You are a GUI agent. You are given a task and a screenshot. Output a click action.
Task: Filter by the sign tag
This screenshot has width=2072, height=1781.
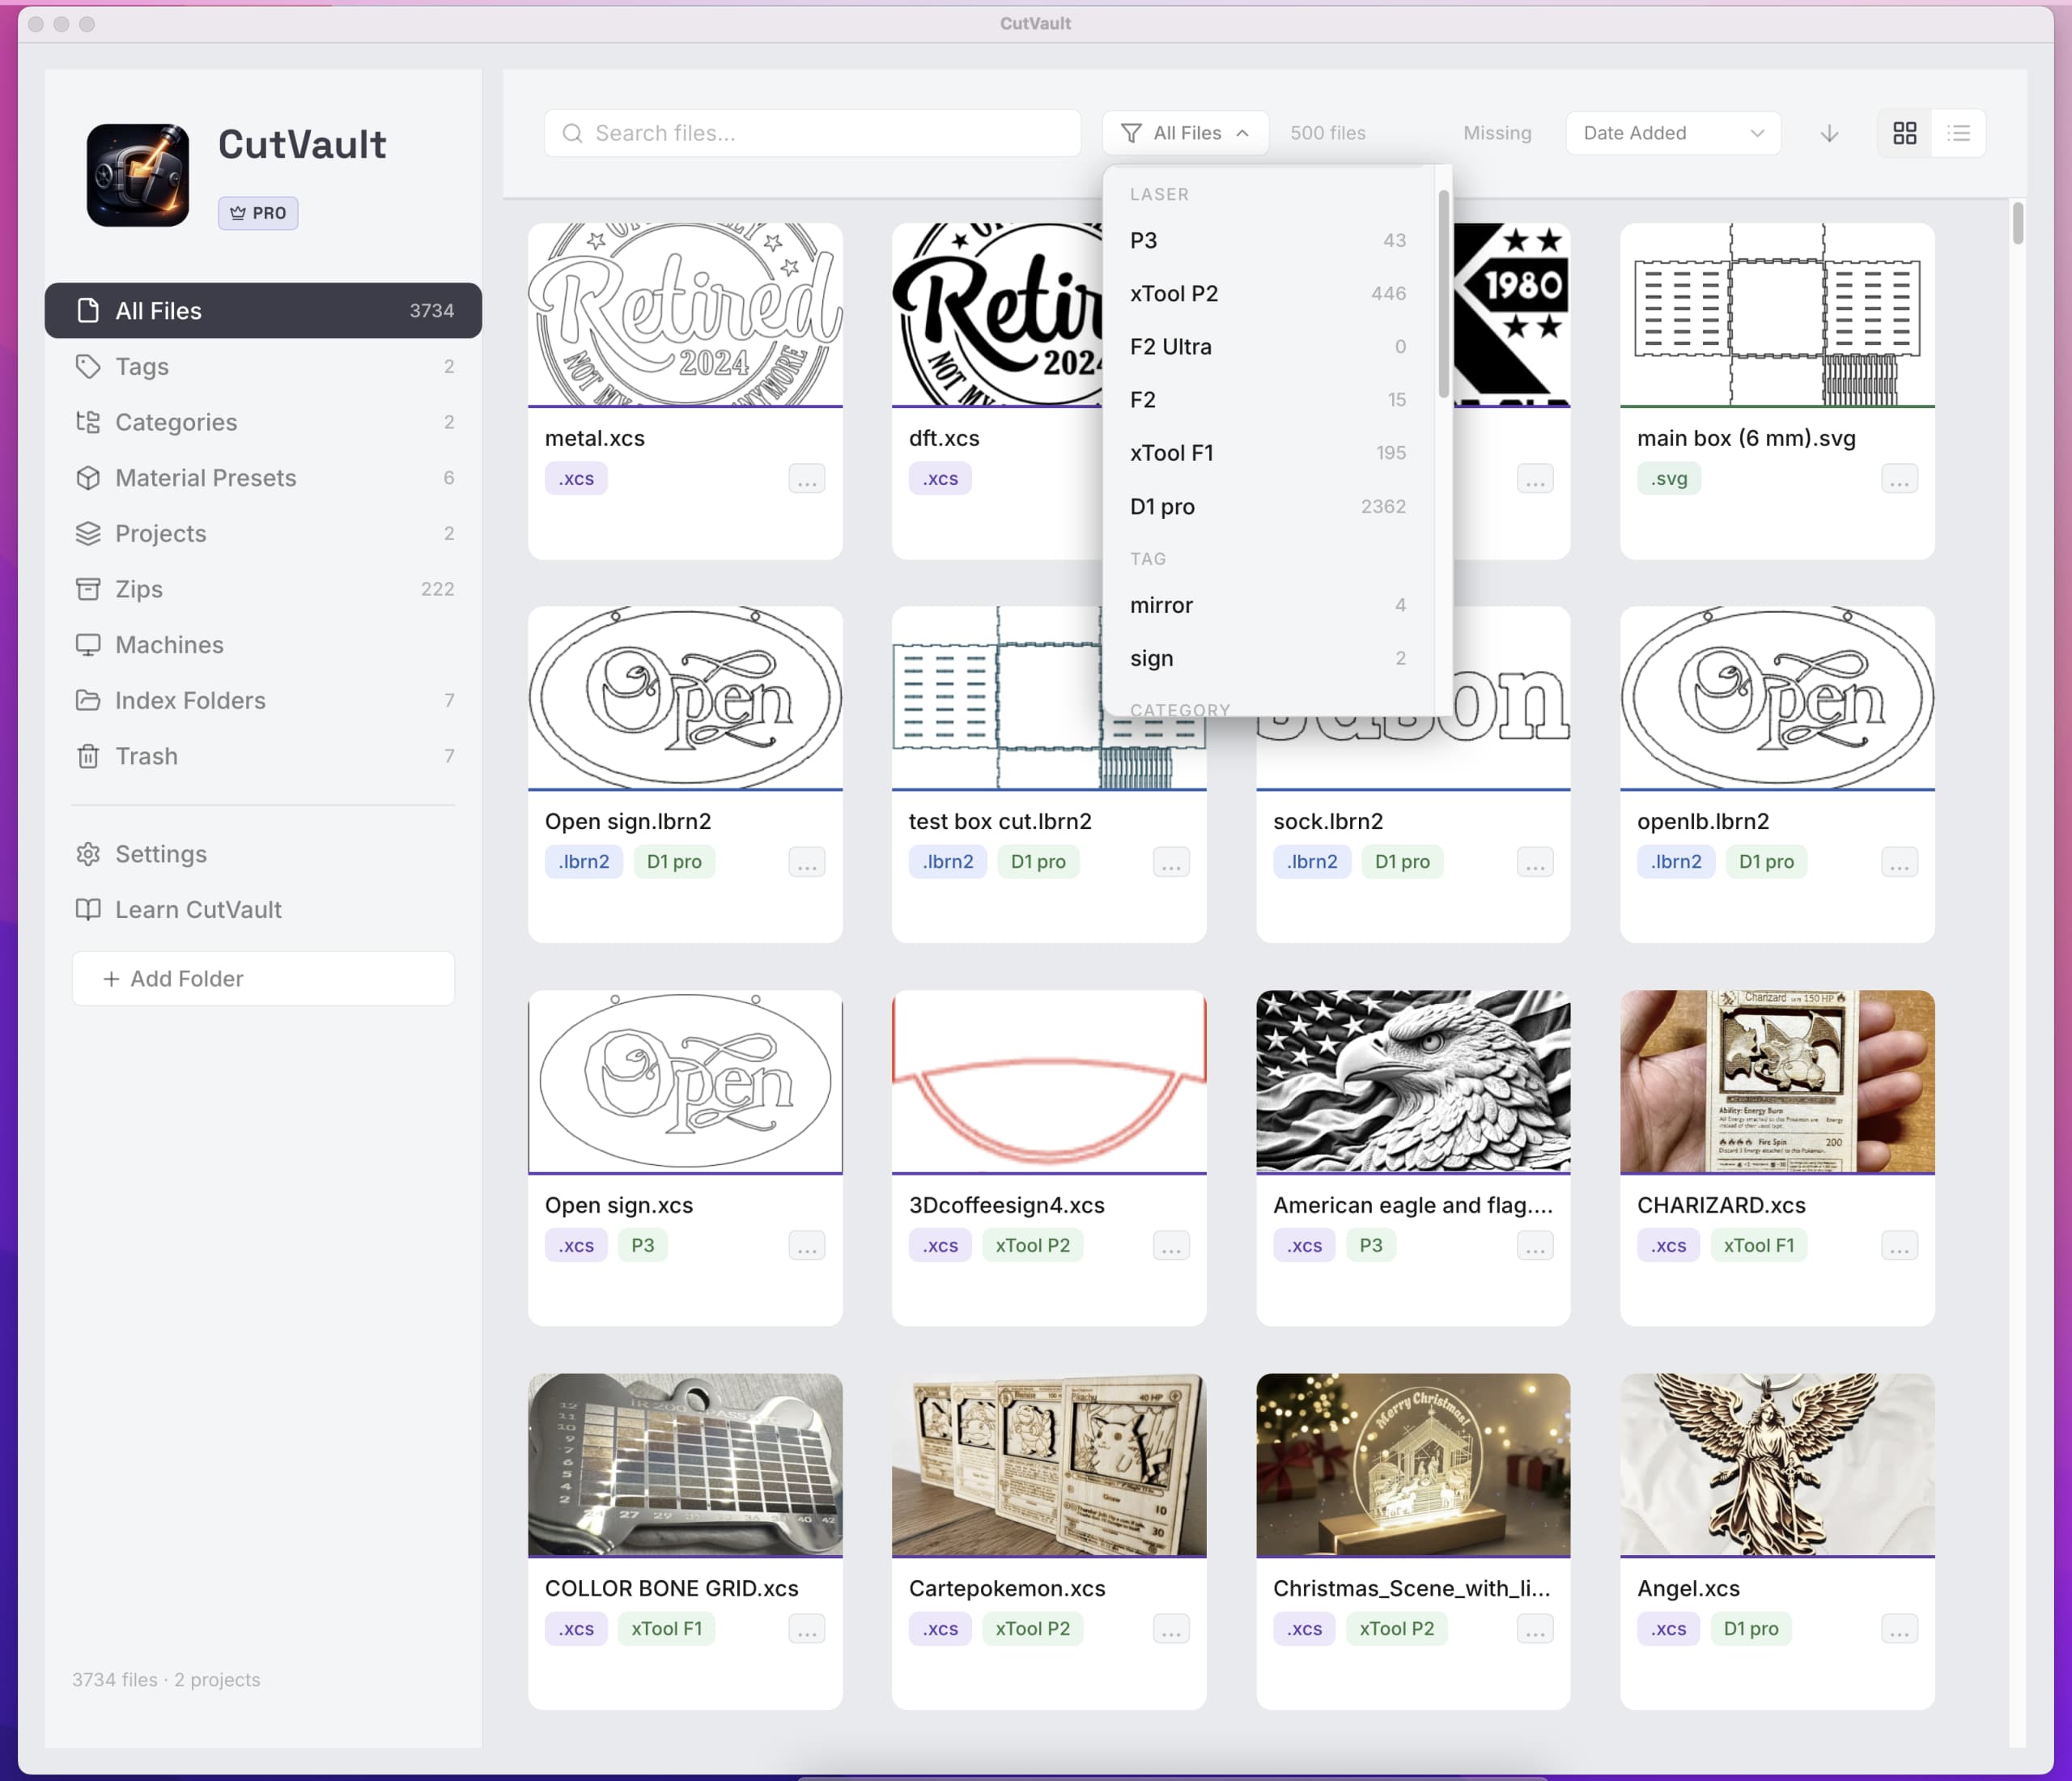coord(1268,659)
